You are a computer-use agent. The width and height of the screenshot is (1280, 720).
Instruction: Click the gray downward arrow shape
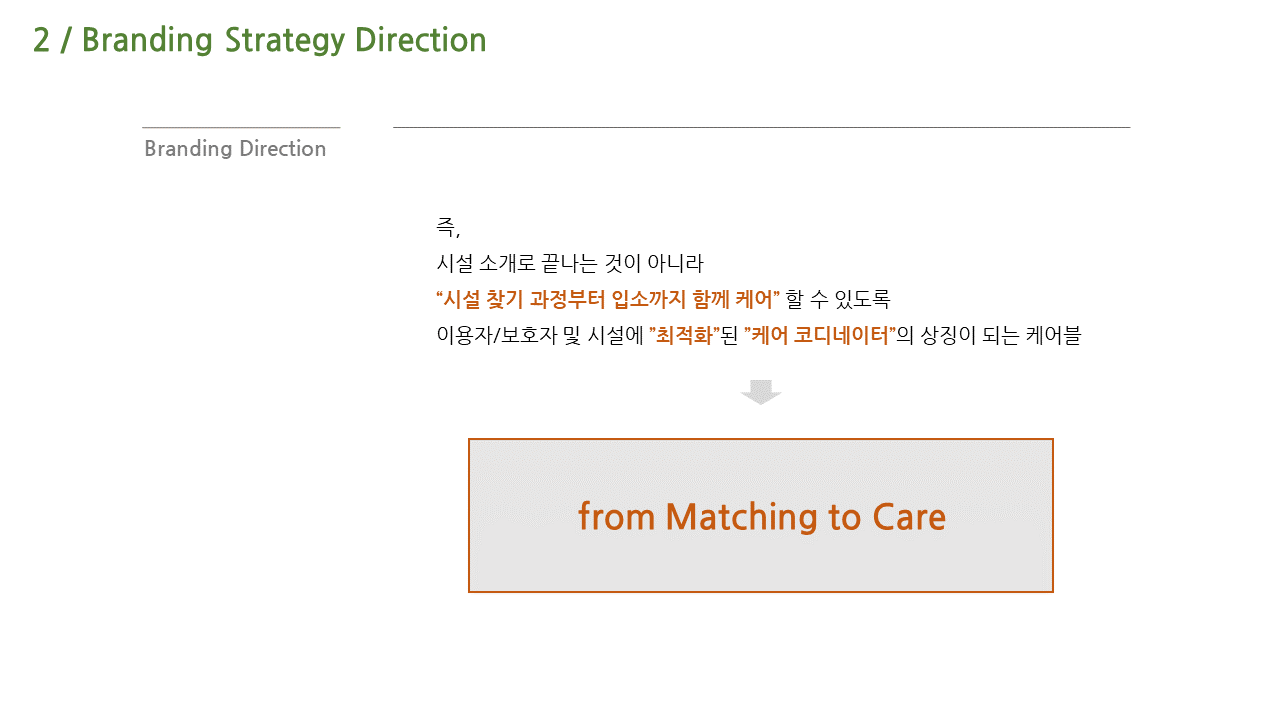pos(761,392)
